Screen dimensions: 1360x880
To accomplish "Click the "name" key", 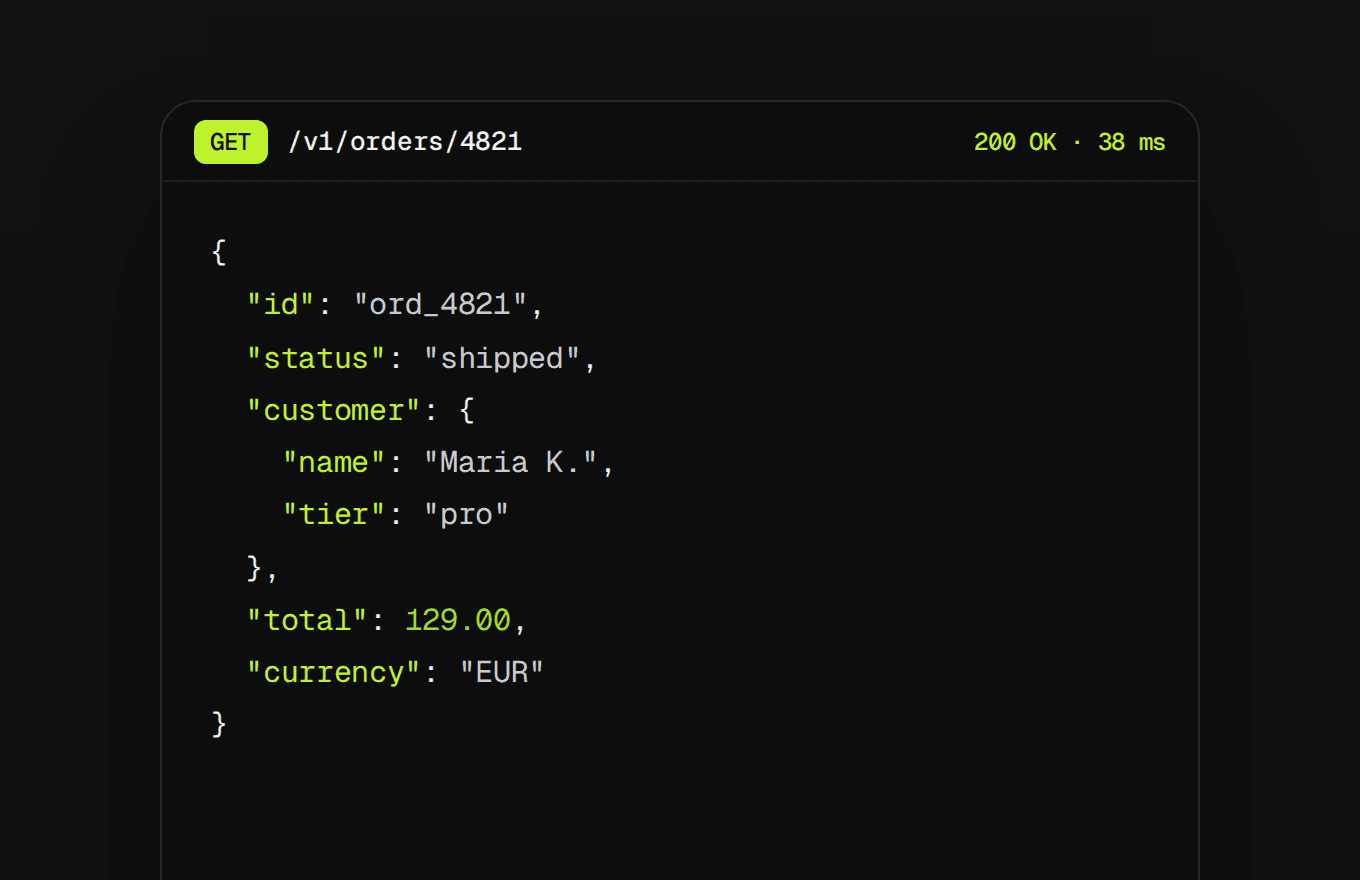I will [335, 462].
